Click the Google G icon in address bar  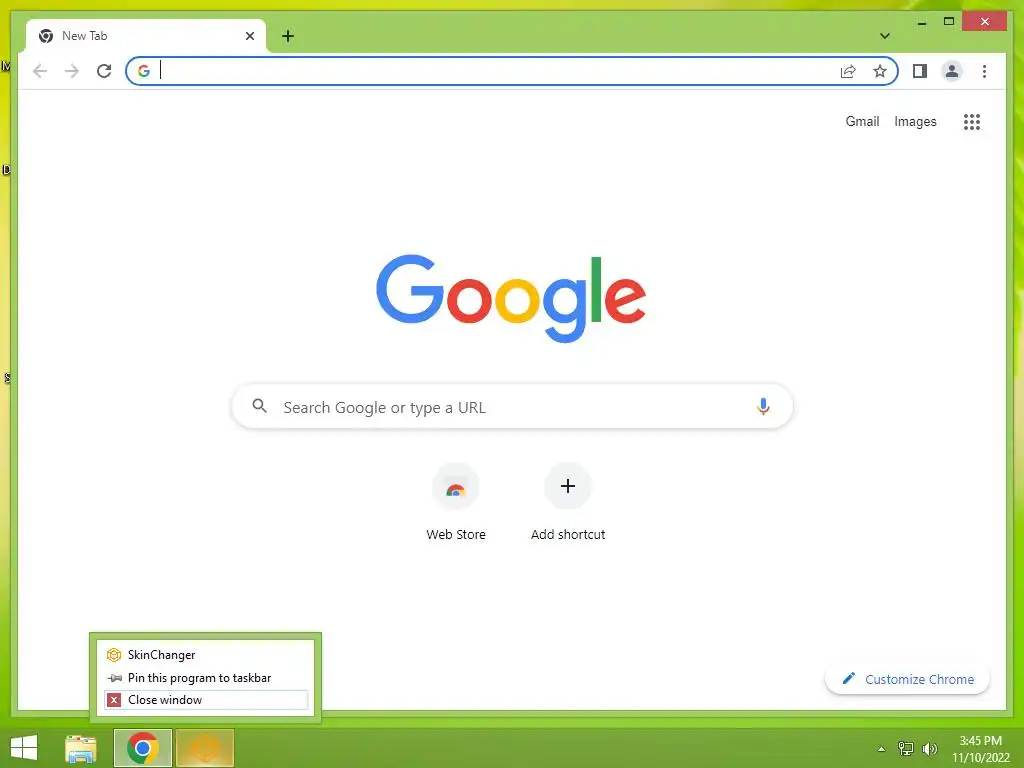[x=144, y=71]
